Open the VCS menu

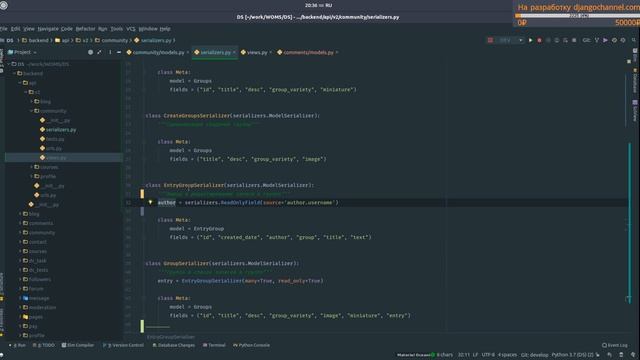131,29
